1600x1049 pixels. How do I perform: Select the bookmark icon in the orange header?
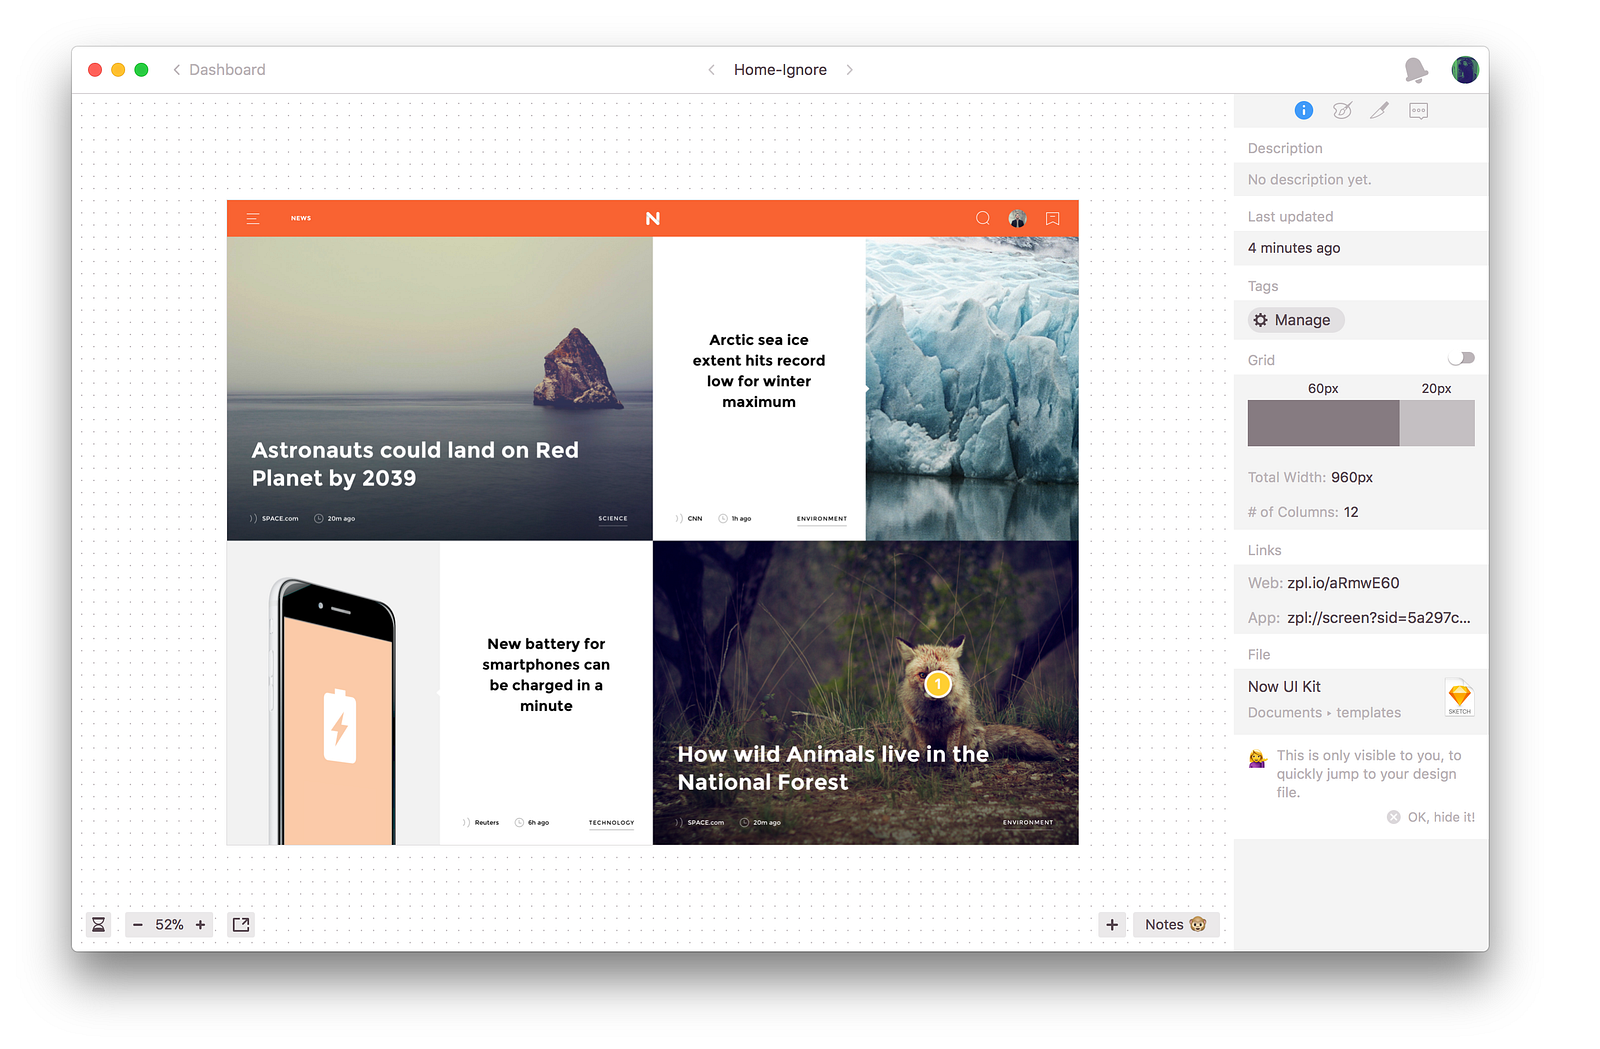tap(1053, 218)
